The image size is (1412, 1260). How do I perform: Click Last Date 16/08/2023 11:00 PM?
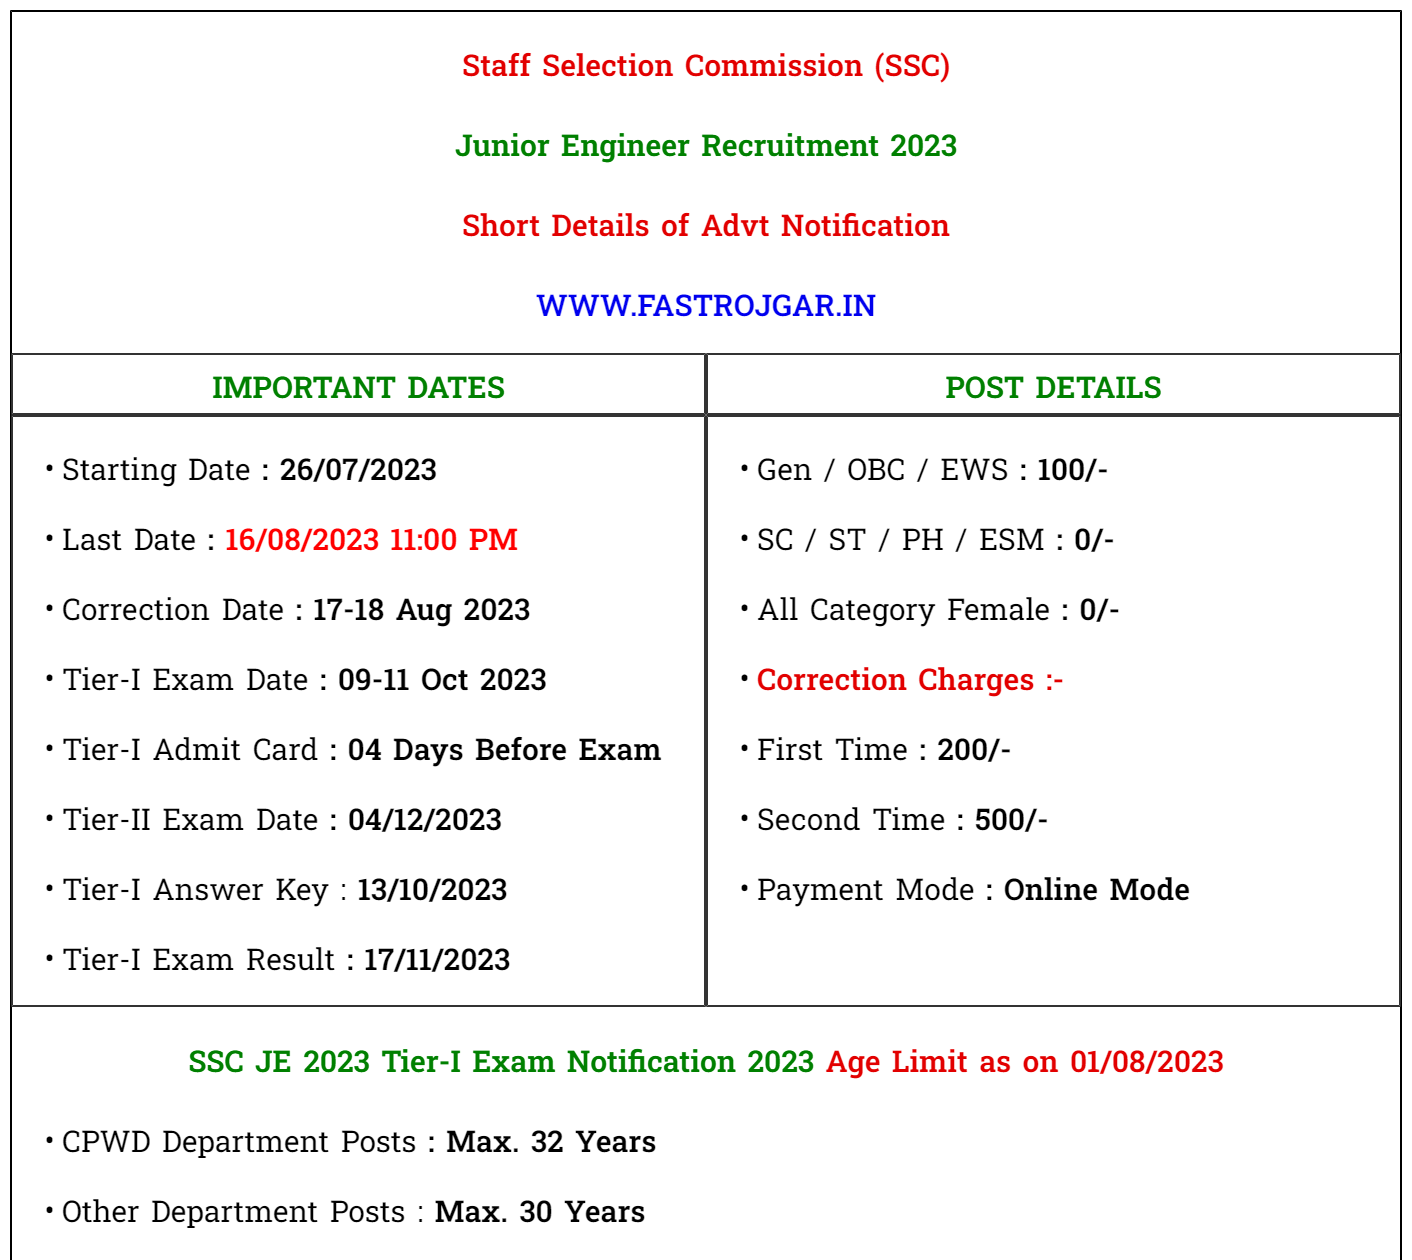click(290, 540)
